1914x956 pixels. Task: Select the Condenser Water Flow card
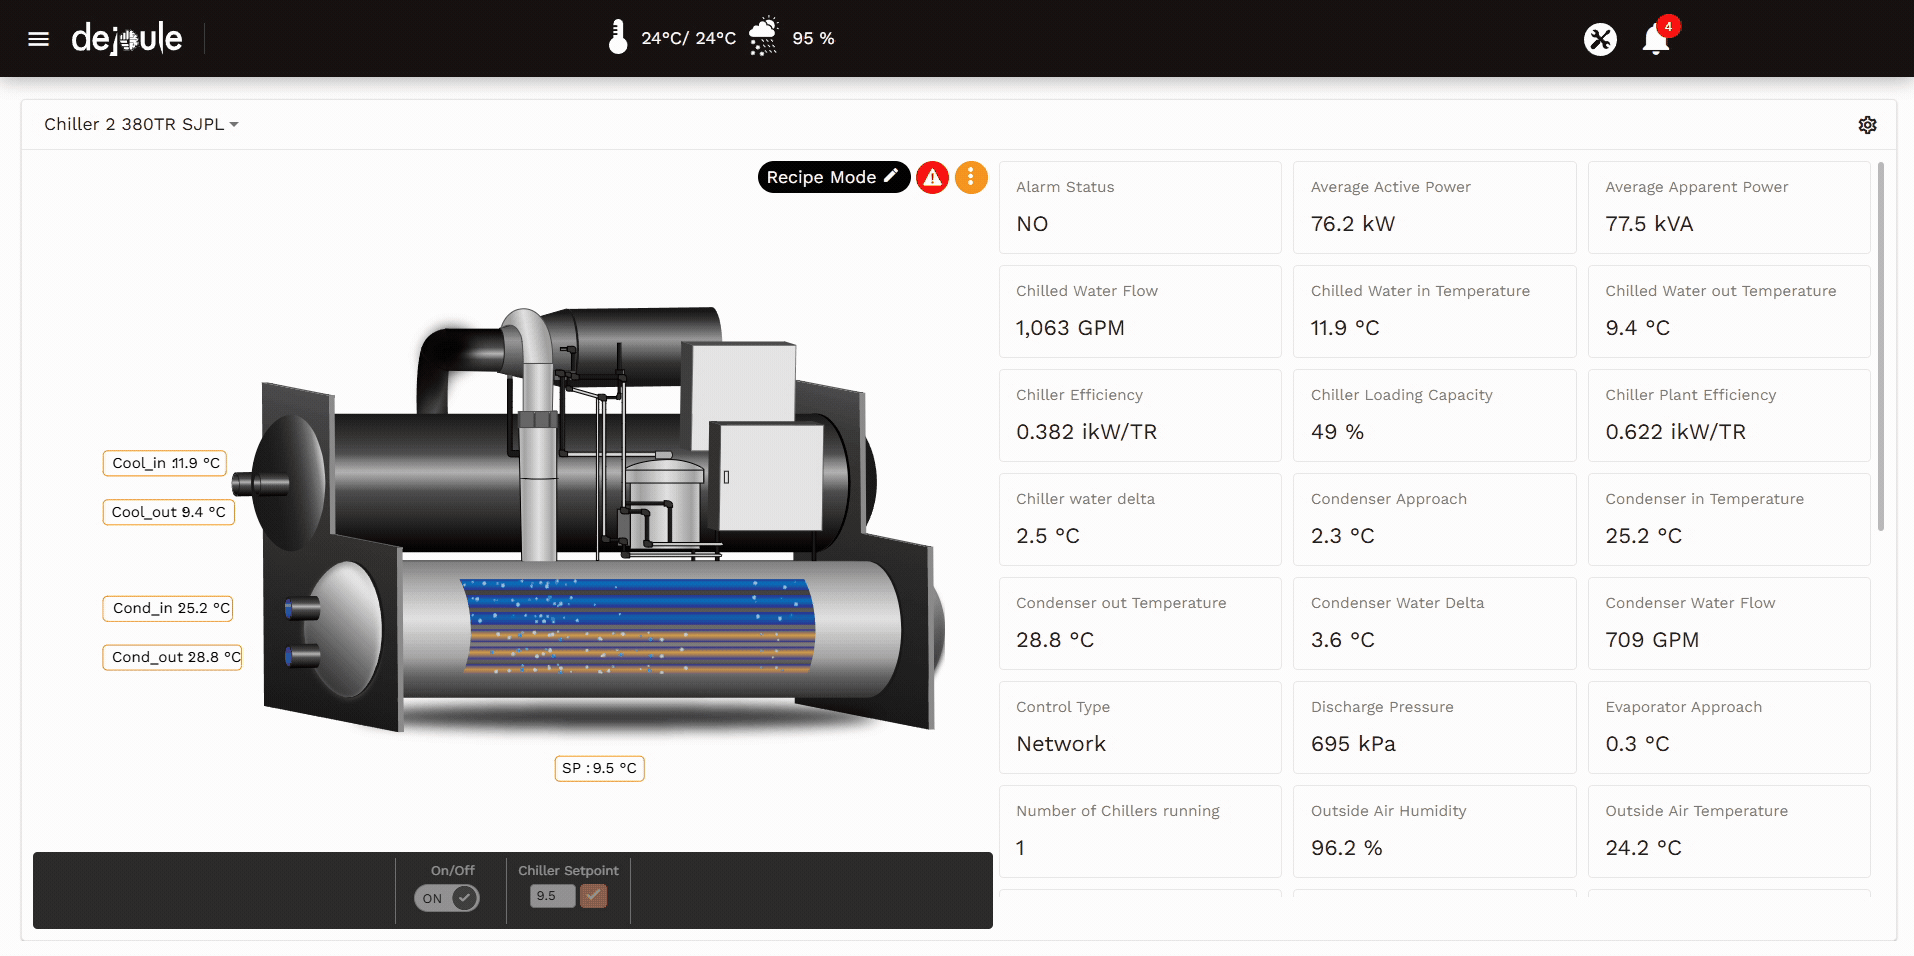tap(1729, 623)
